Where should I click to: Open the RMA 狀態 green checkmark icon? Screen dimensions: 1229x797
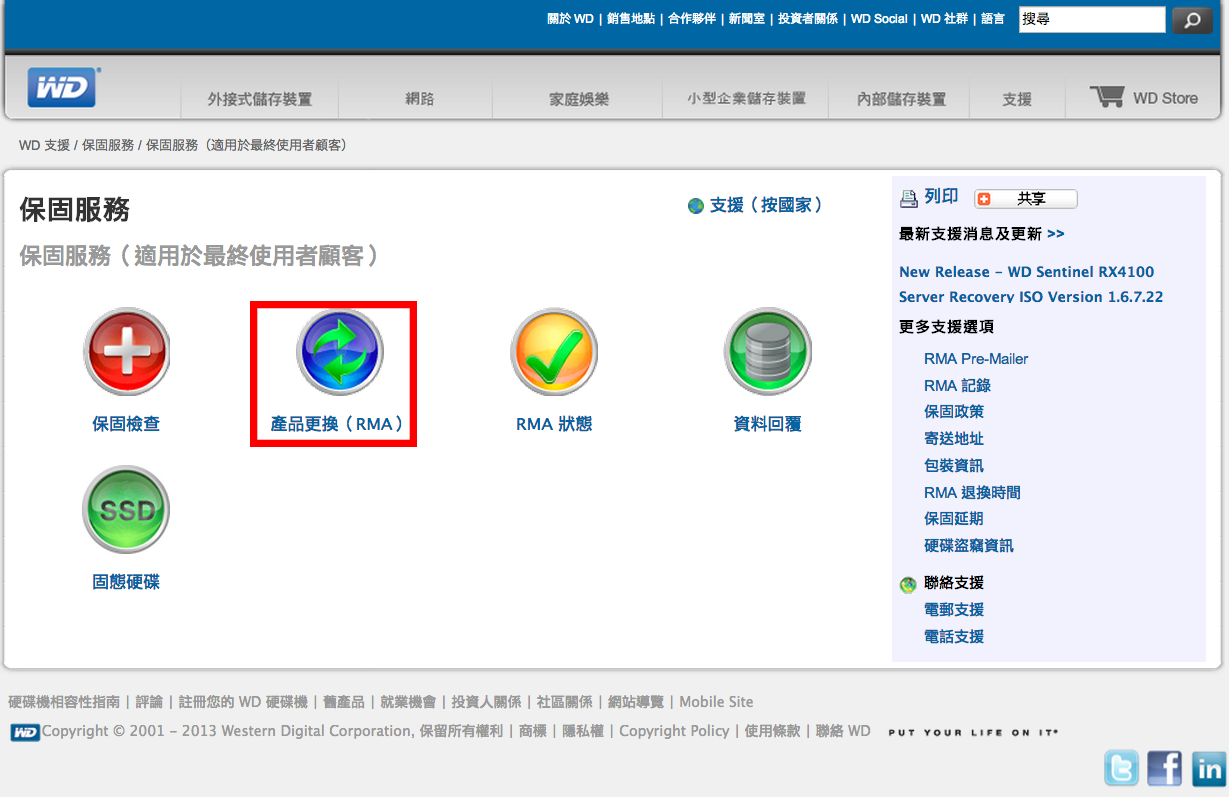click(554, 352)
